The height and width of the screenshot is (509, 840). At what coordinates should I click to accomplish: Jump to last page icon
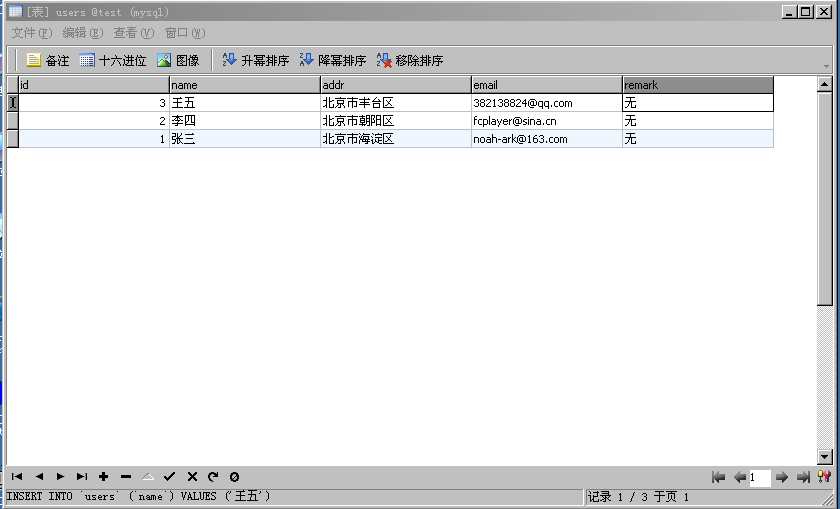[x=803, y=477]
